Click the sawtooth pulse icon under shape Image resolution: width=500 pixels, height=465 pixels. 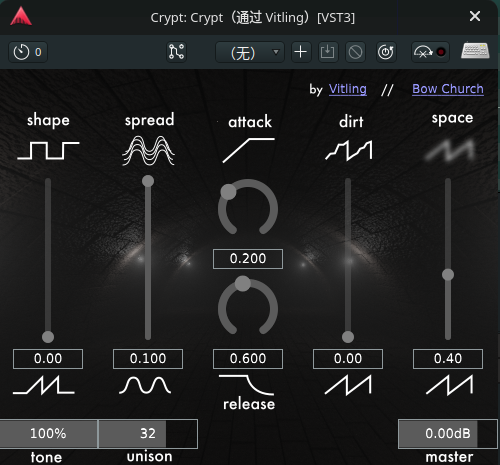tap(44, 385)
